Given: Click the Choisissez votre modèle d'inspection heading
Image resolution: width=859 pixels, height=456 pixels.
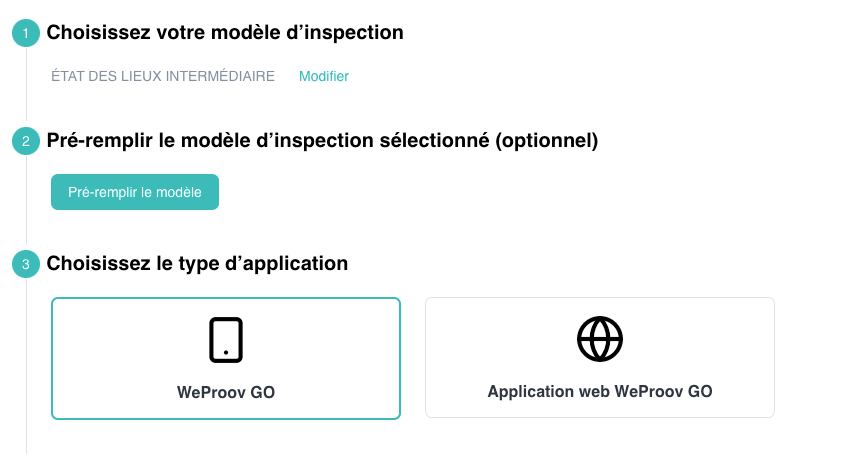Looking at the screenshot, I should [x=225, y=32].
